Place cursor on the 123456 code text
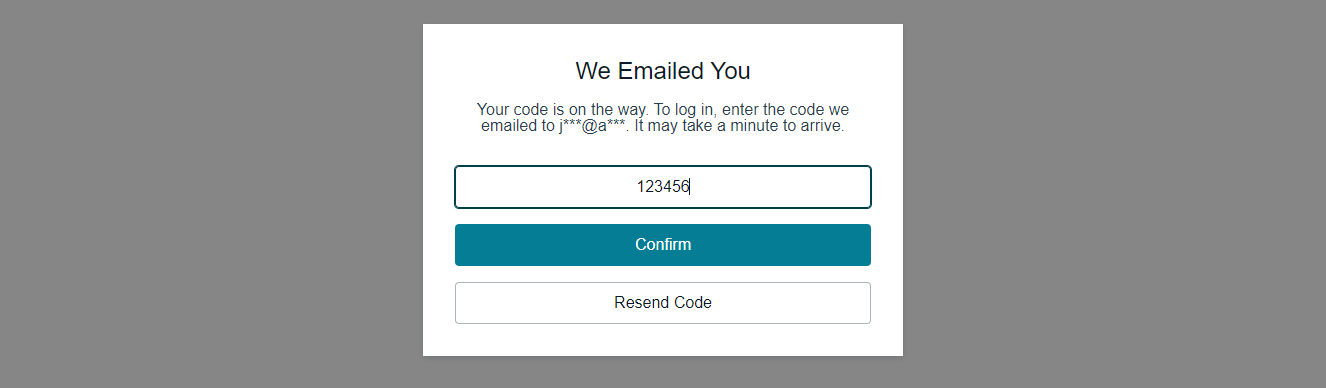Screen dimensions: 1326x388 pyautogui.click(x=663, y=186)
